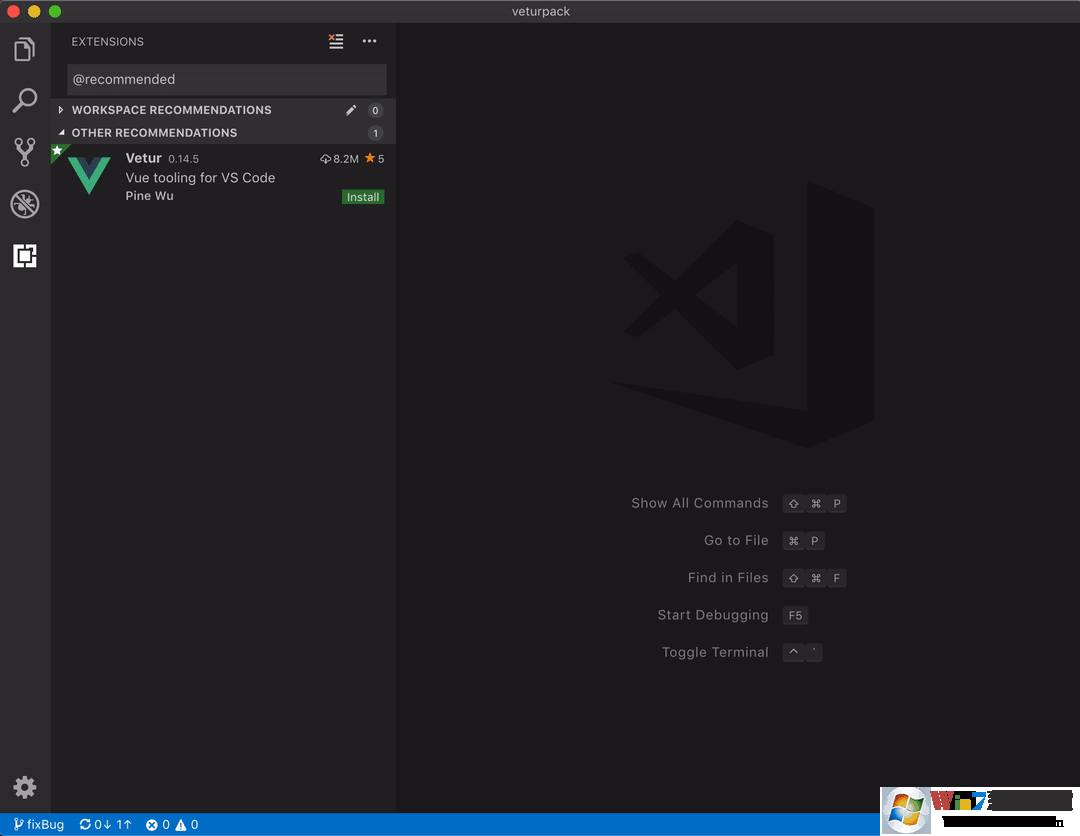The width and height of the screenshot is (1080, 836).
Task: Click the Extensions icon in the activity bar
Action: [25, 255]
